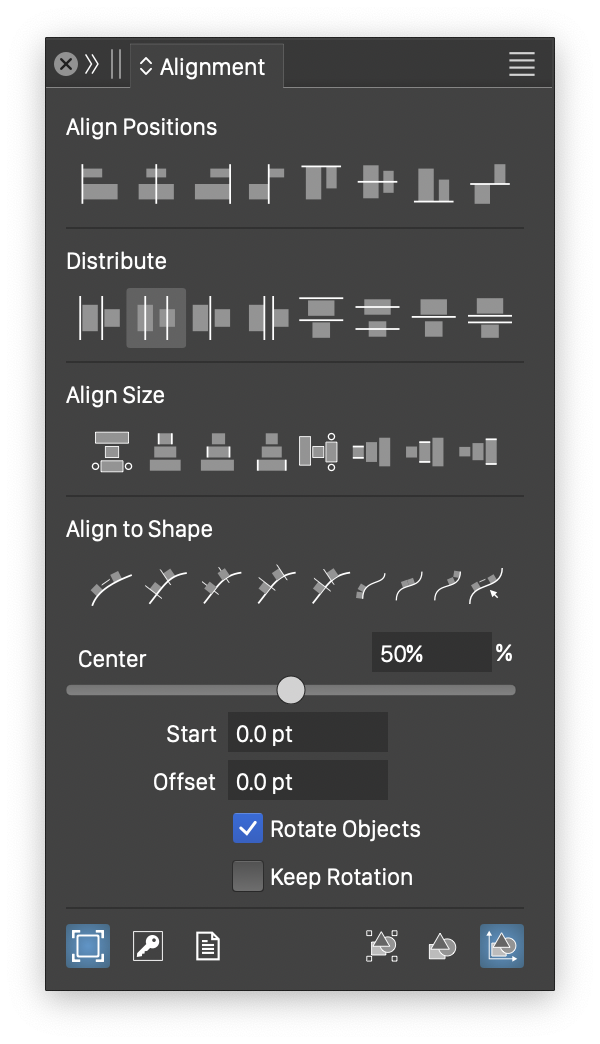The height and width of the screenshot is (1044, 600).
Task: Click the Start value input field
Action: [307, 733]
